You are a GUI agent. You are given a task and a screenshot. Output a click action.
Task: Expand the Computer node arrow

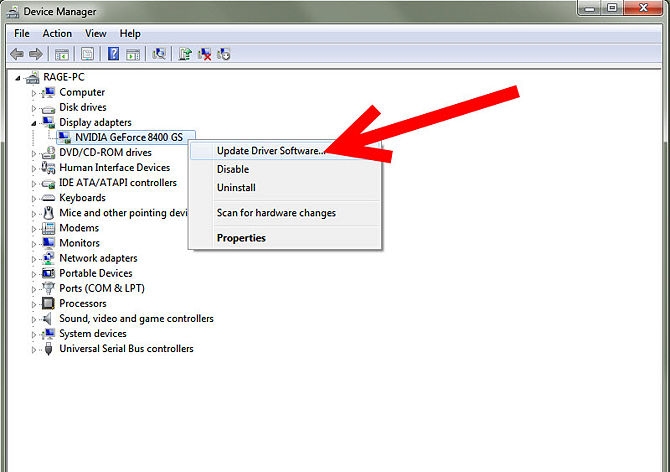(x=34, y=93)
